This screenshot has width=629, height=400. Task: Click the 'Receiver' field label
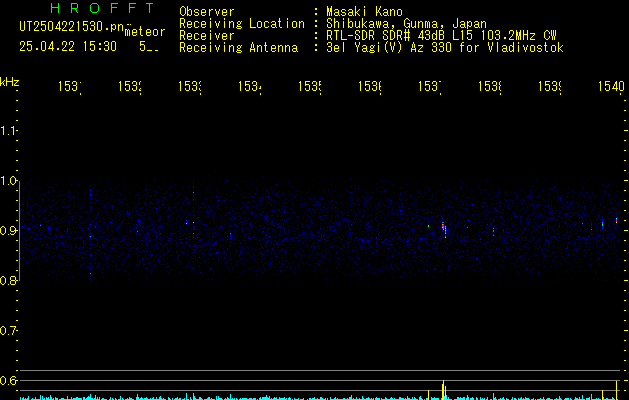pos(207,36)
